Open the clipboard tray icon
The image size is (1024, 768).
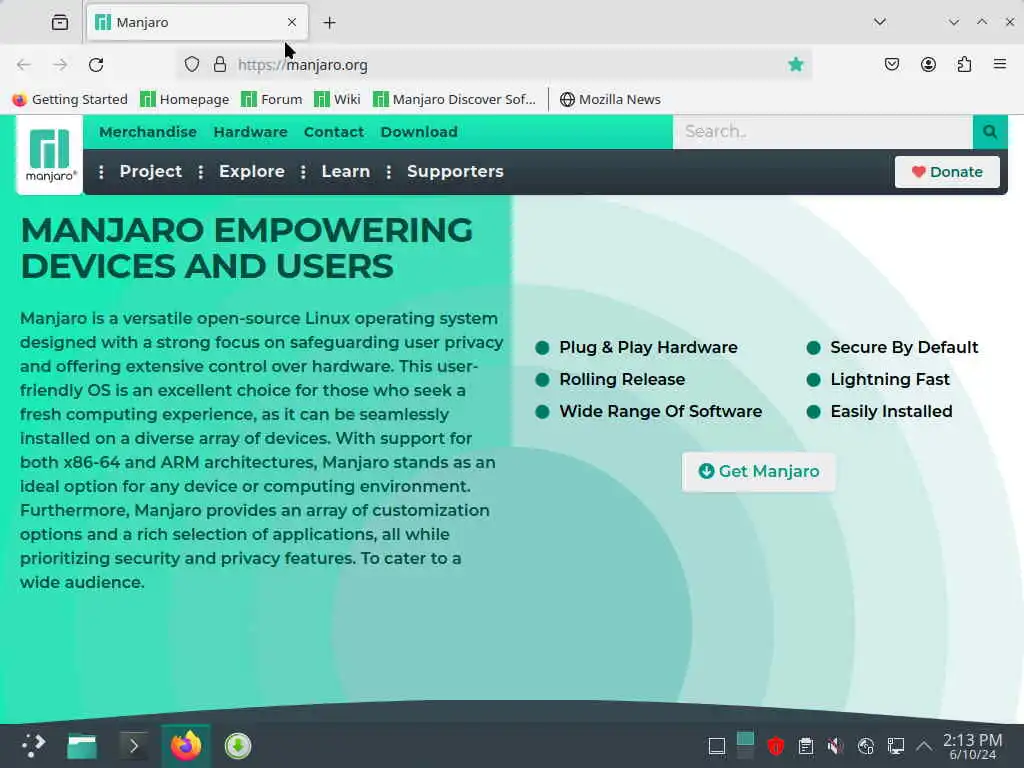click(x=806, y=746)
